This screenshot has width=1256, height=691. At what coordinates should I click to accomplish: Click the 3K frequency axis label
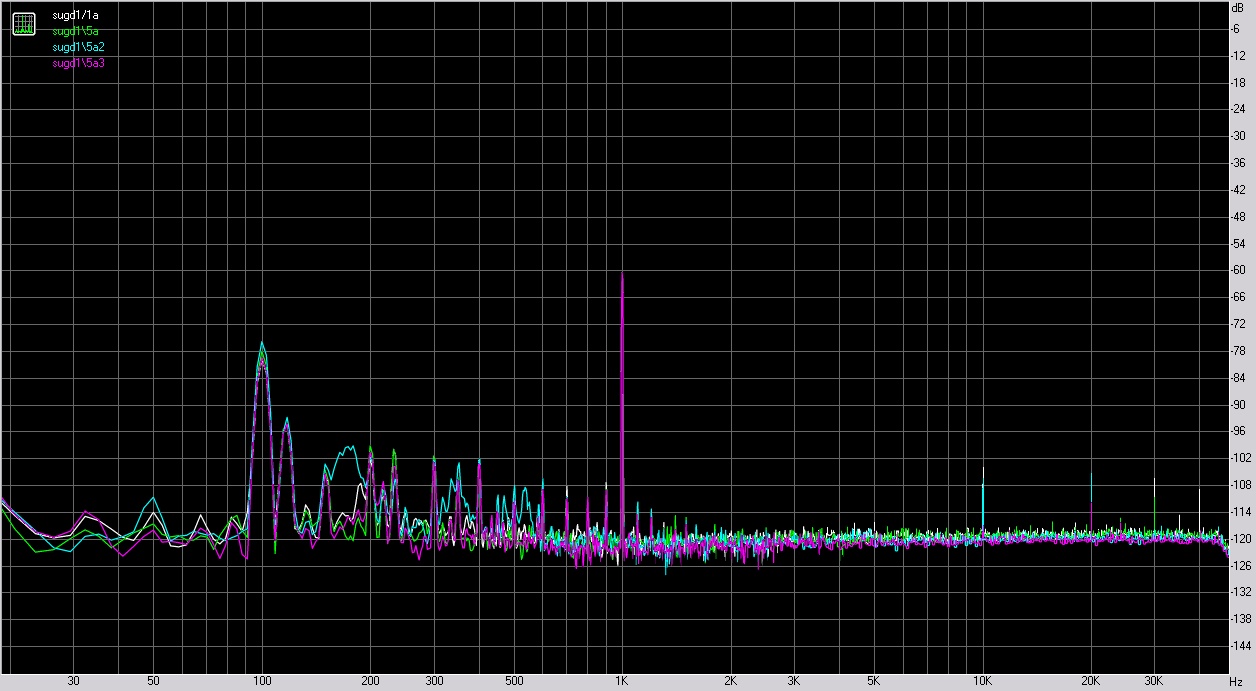(x=794, y=681)
